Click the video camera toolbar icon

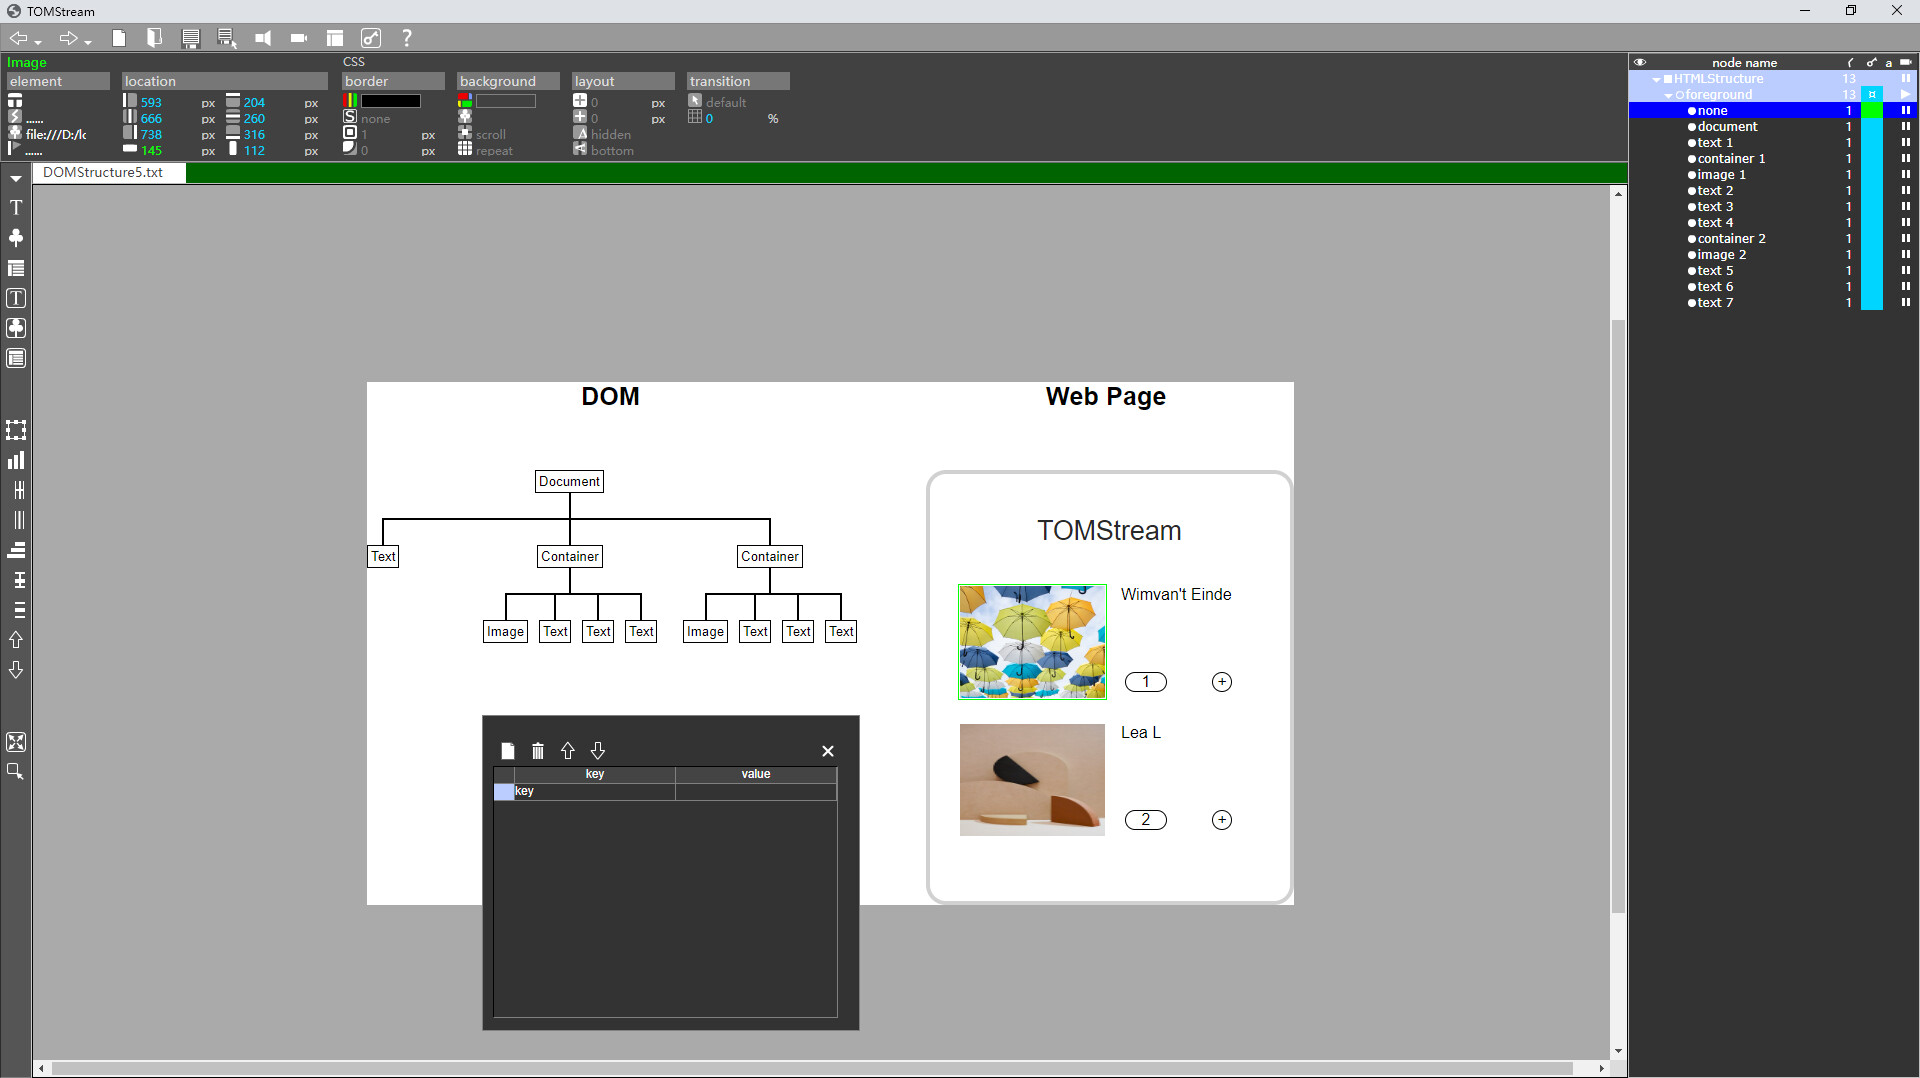pyautogui.click(x=299, y=38)
